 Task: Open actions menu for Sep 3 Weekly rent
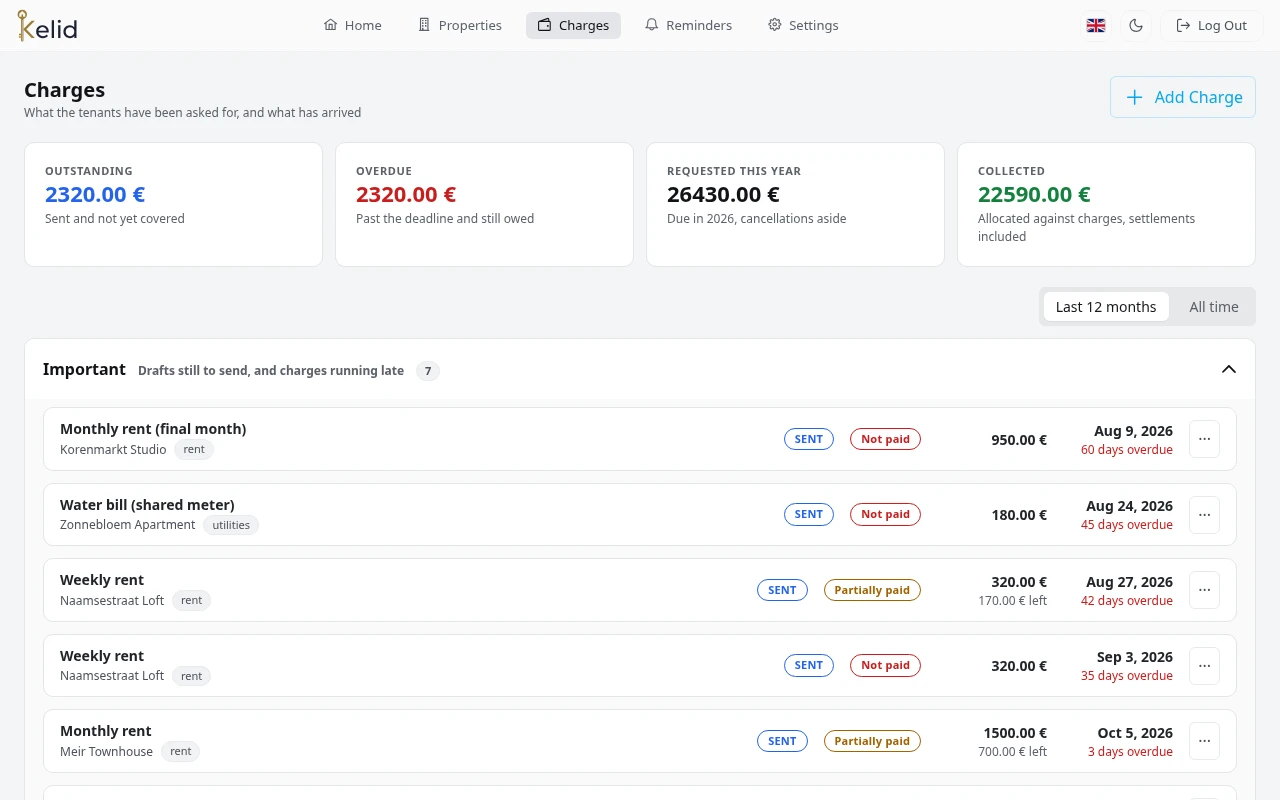(x=1204, y=666)
